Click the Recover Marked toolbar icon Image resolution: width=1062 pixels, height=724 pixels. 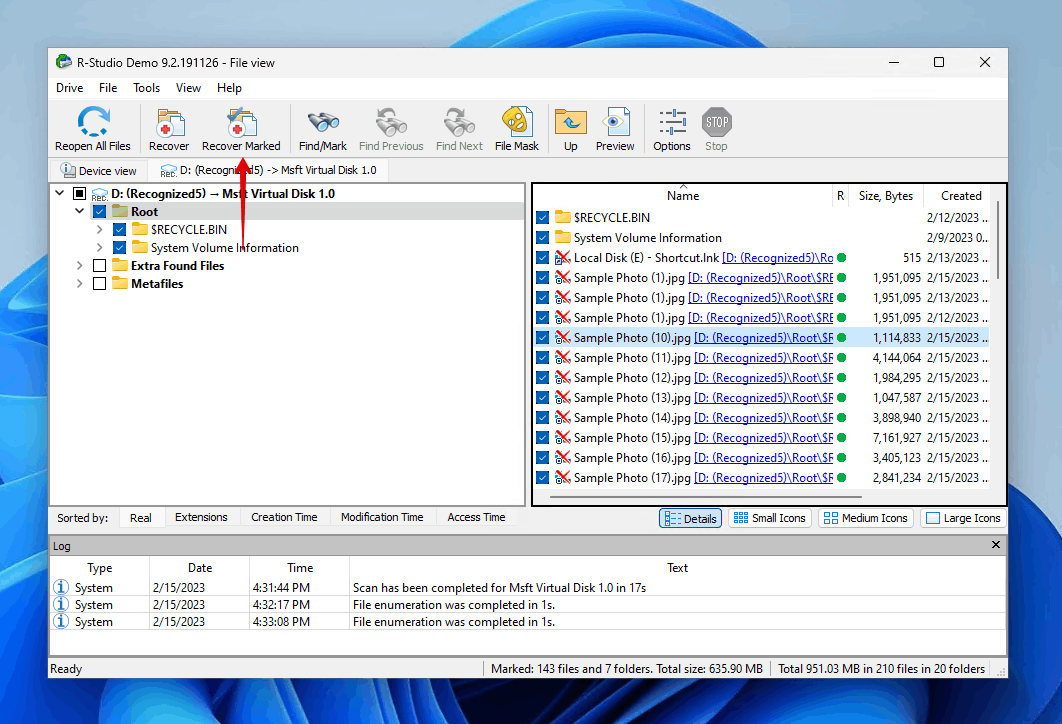[241, 123]
